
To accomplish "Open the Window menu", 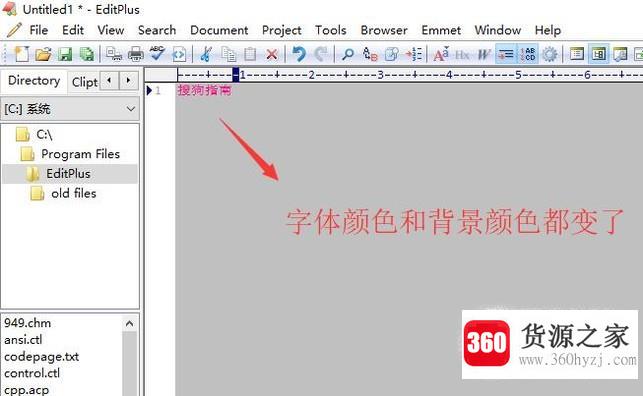I will pos(497,30).
